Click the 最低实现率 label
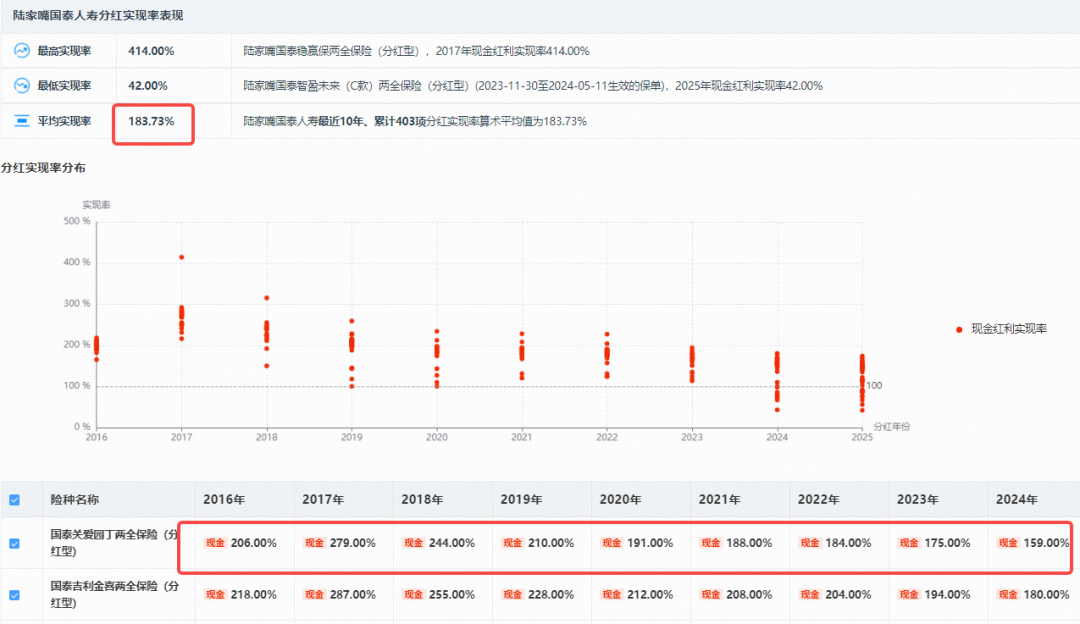This screenshot has width=1080, height=624. coord(64,86)
